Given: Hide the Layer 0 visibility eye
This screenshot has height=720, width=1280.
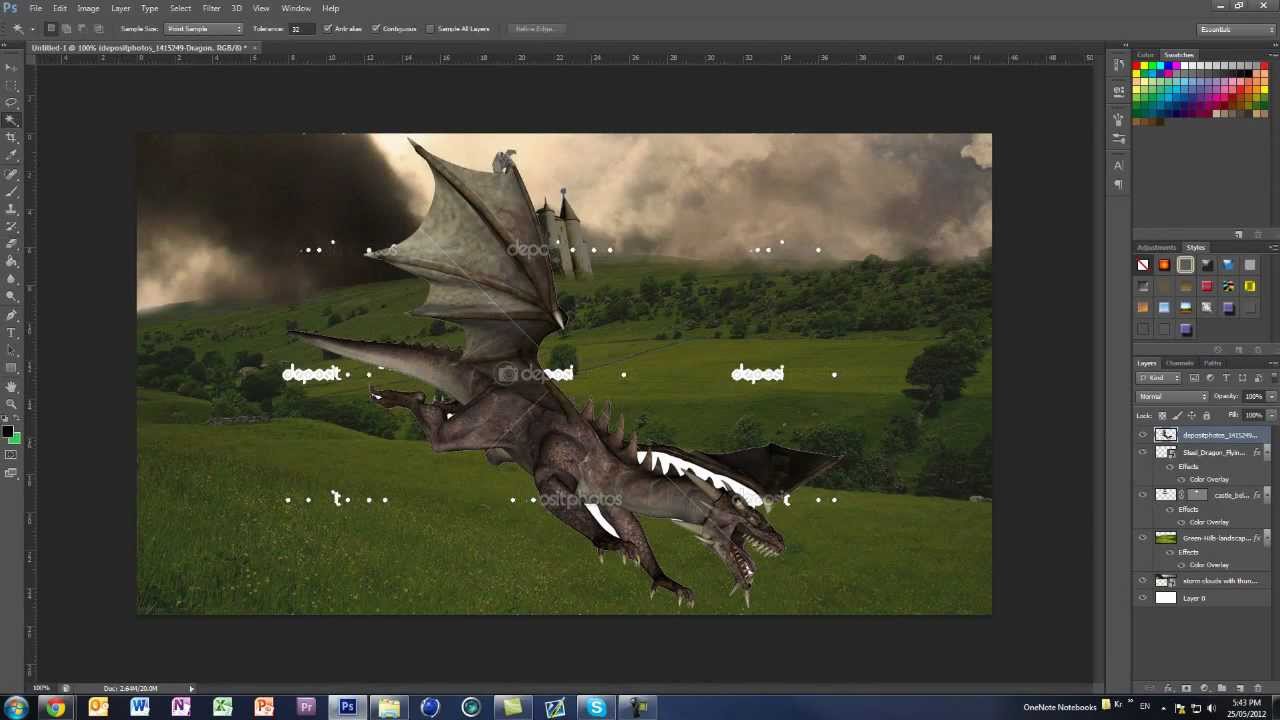Looking at the screenshot, I should point(1143,598).
